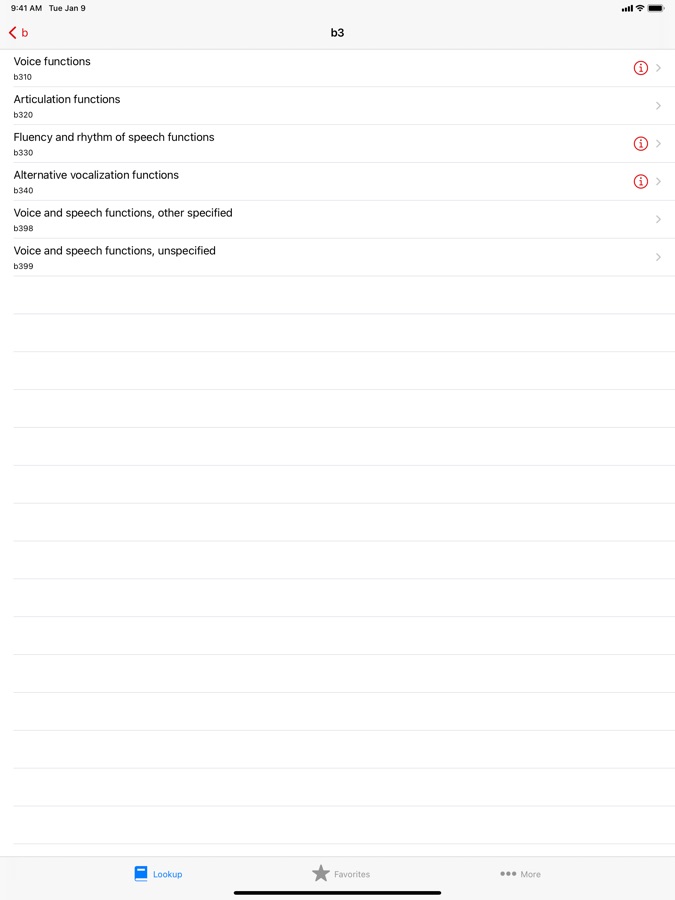The width and height of the screenshot is (675, 900).
Task: Open info for Alternative vocalization functions
Action: click(x=641, y=182)
